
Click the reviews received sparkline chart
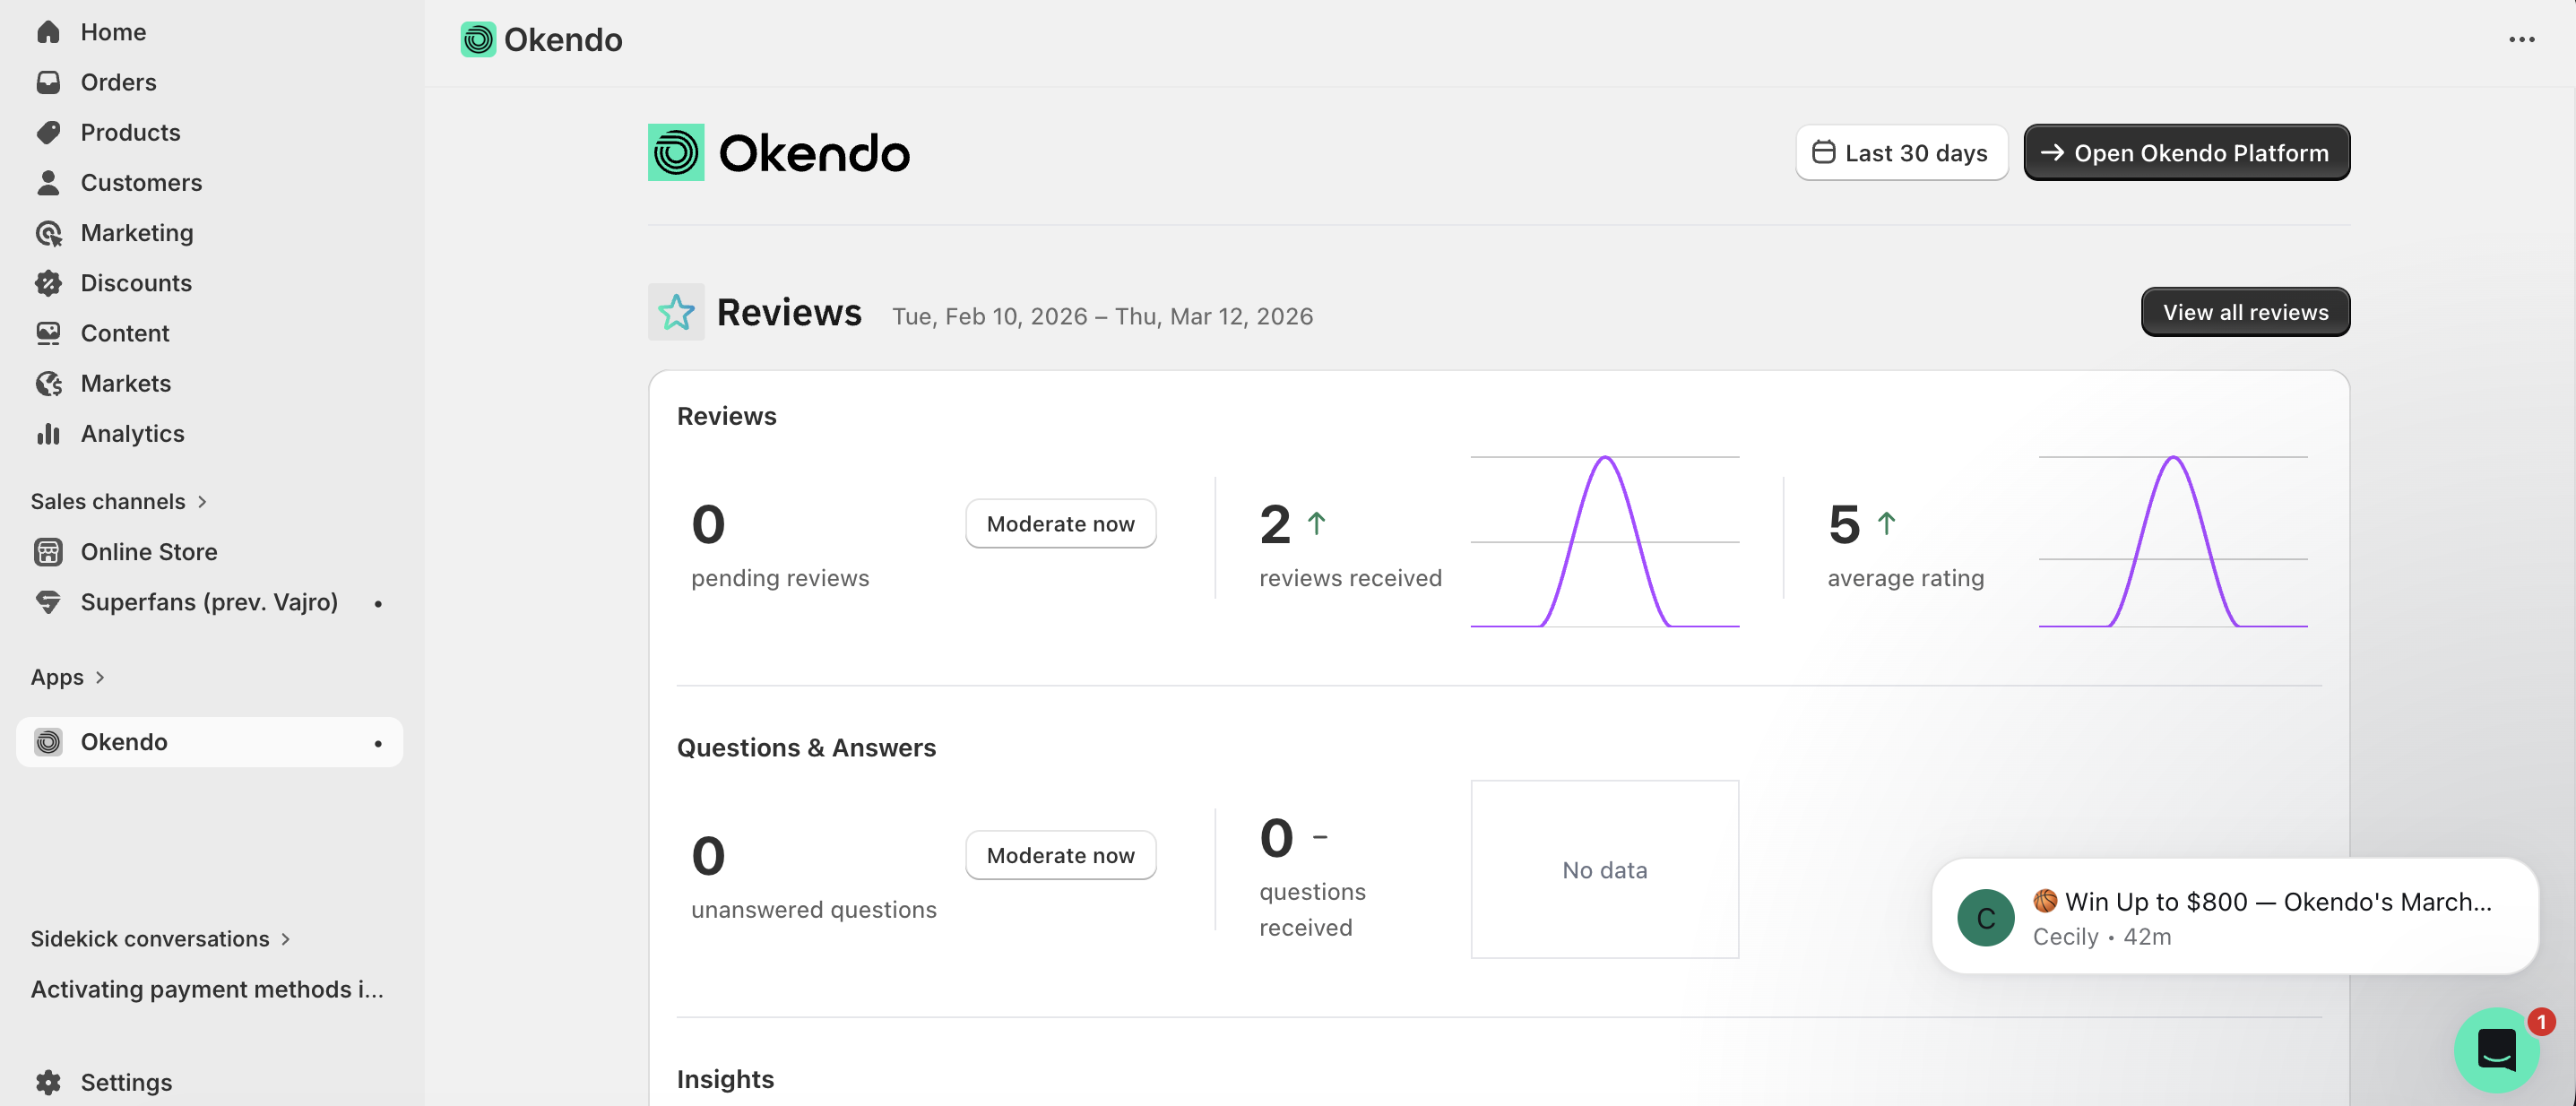tap(1604, 542)
